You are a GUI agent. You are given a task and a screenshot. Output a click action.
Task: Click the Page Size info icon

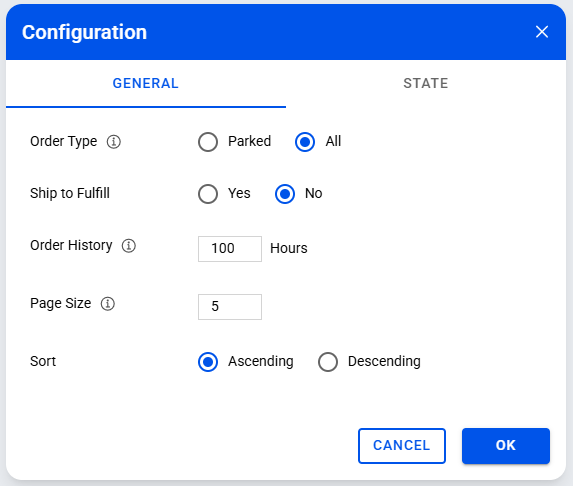pos(108,304)
